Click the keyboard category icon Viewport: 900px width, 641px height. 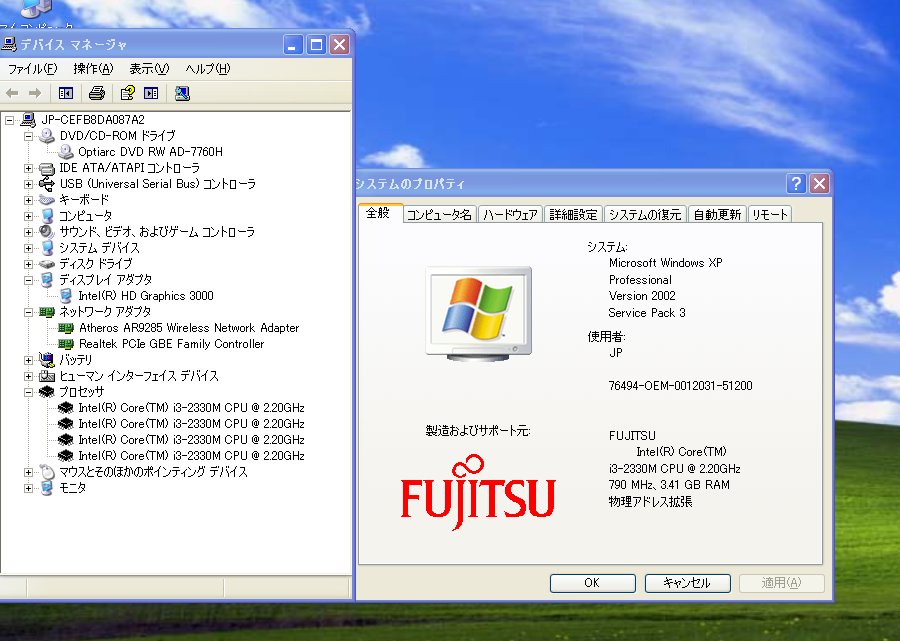(x=46, y=200)
